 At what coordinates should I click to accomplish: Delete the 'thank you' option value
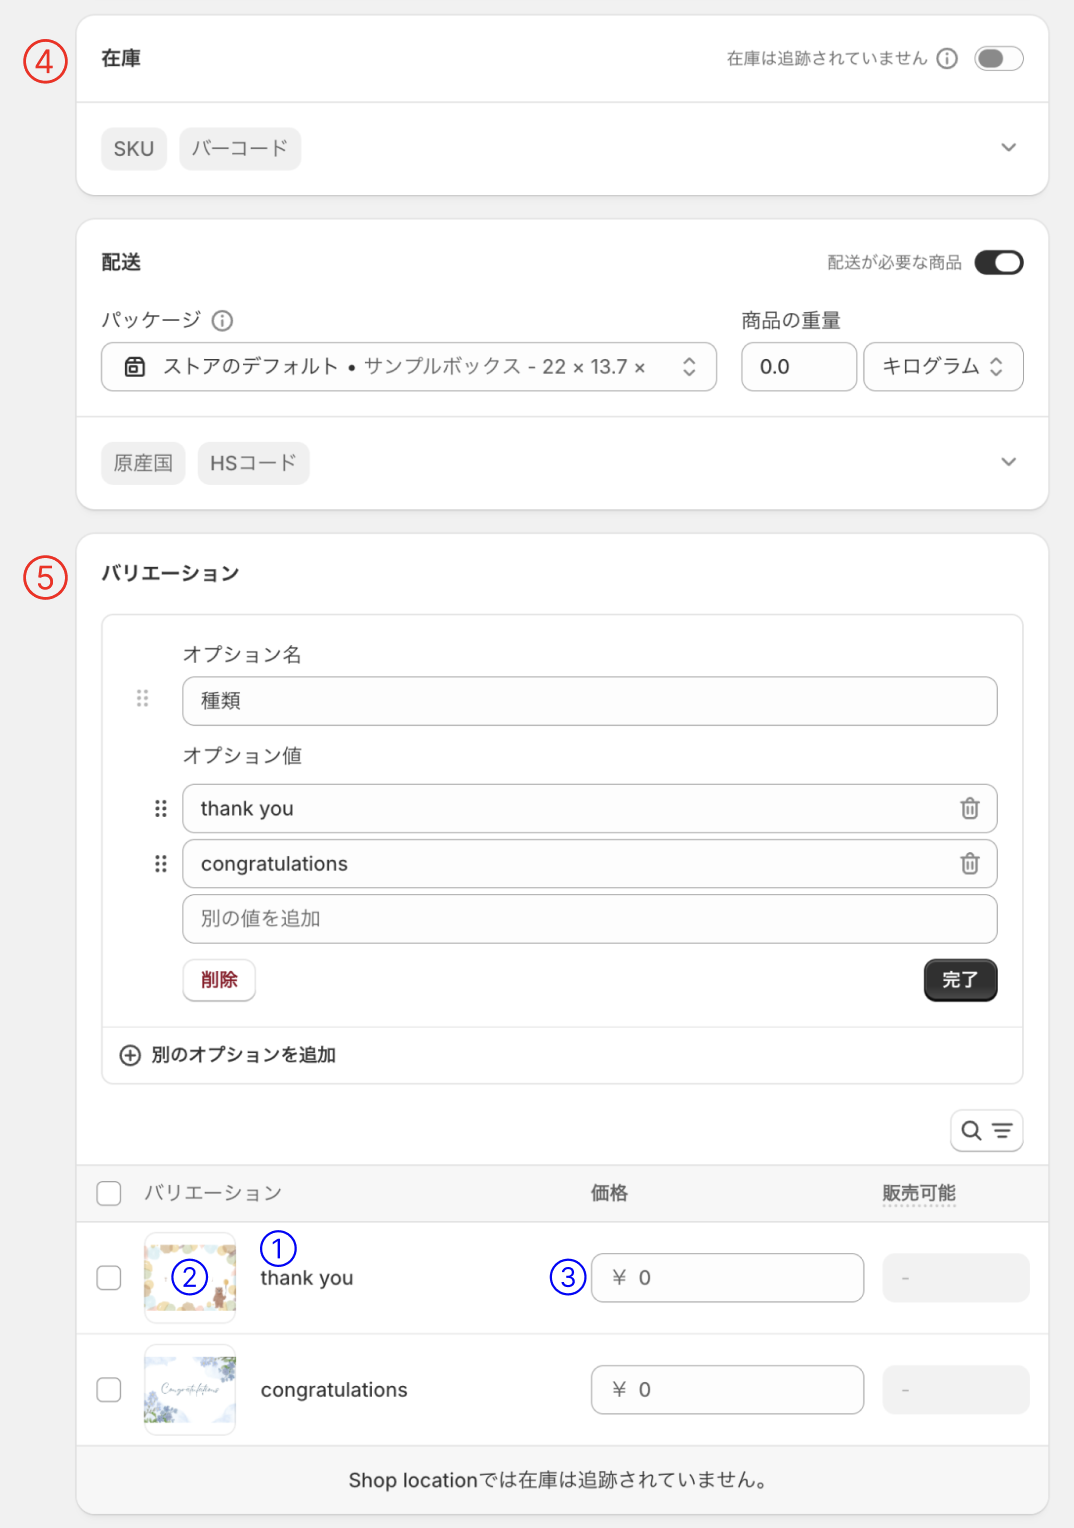tap(969, 809)
